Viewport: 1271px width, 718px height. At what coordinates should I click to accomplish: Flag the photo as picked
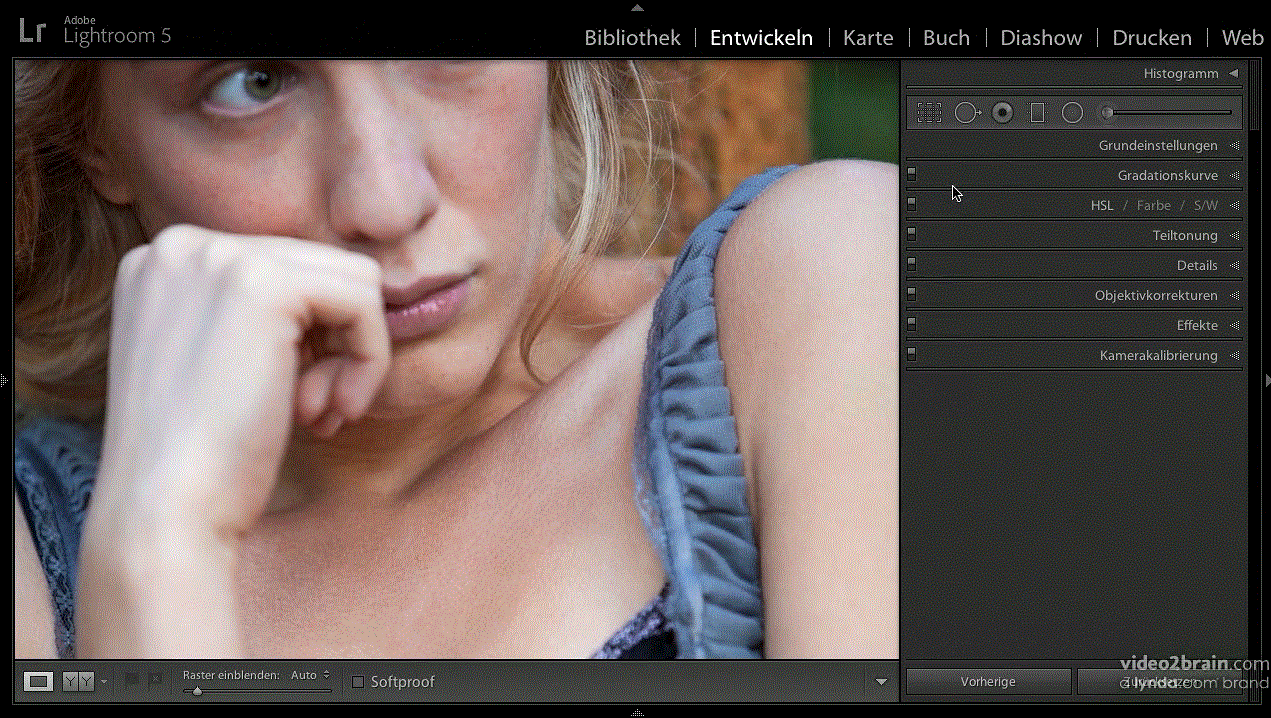click(132, 680)
